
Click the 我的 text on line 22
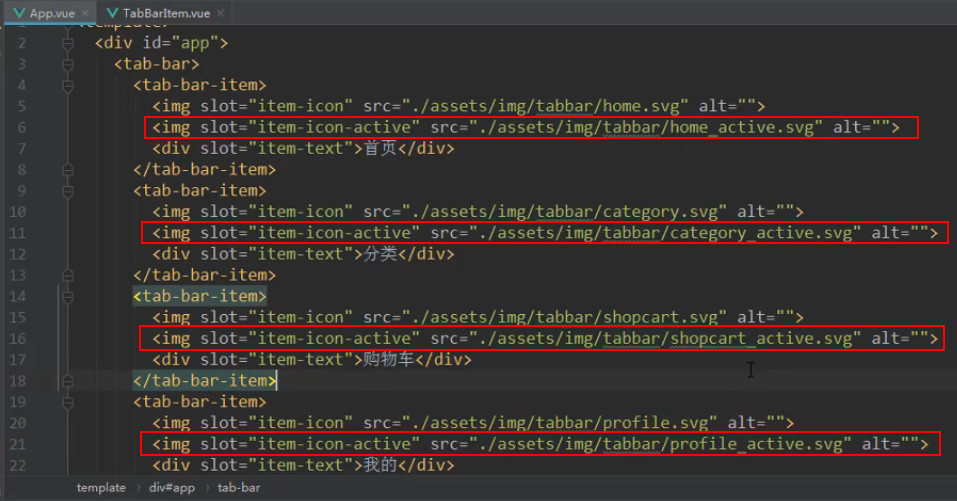tap(380, 465)
